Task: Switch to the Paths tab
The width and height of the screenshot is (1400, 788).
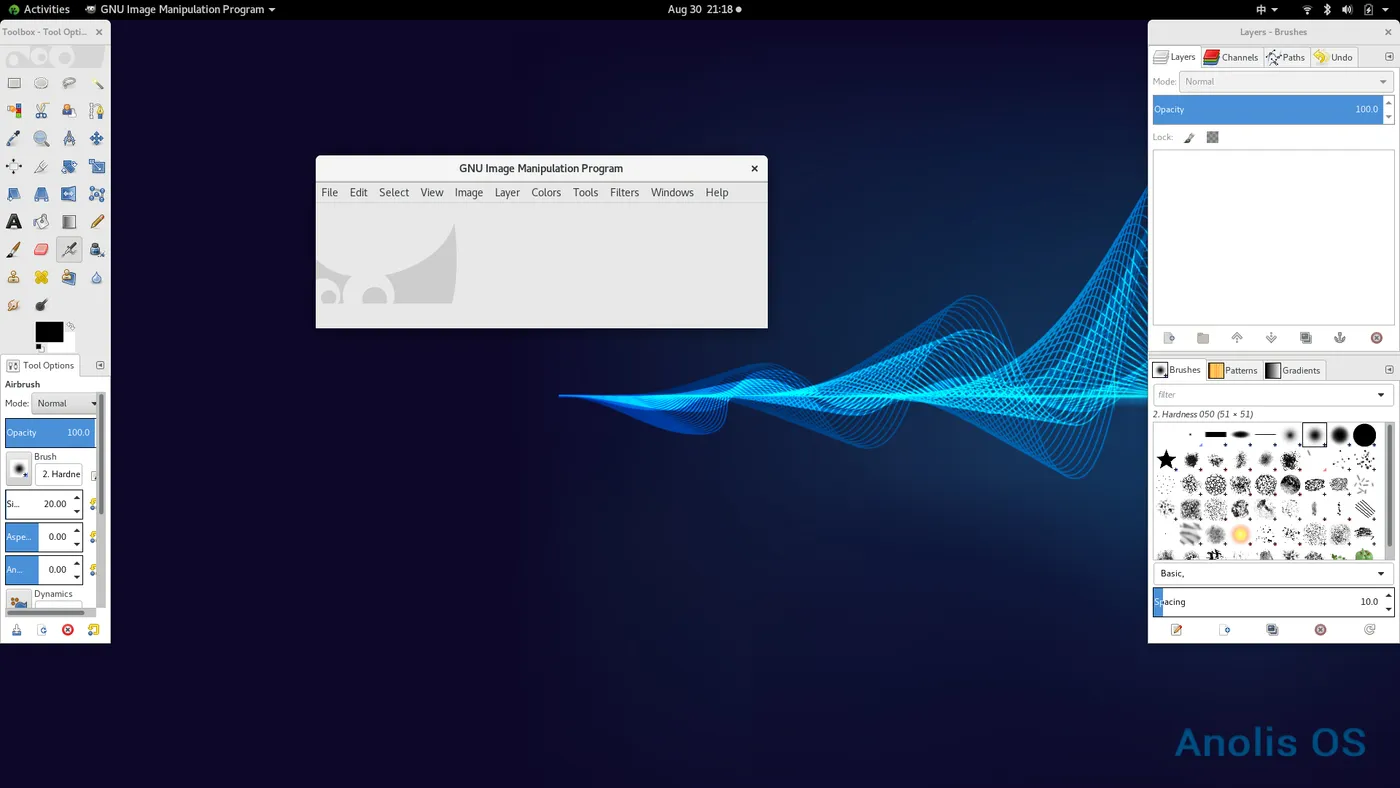Action: (1286, 57)
